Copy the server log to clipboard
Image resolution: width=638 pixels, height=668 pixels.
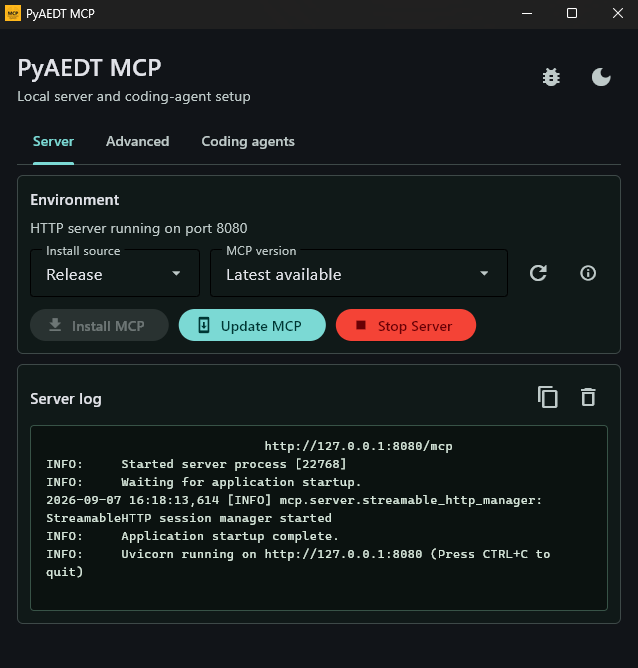pos(548,397)
